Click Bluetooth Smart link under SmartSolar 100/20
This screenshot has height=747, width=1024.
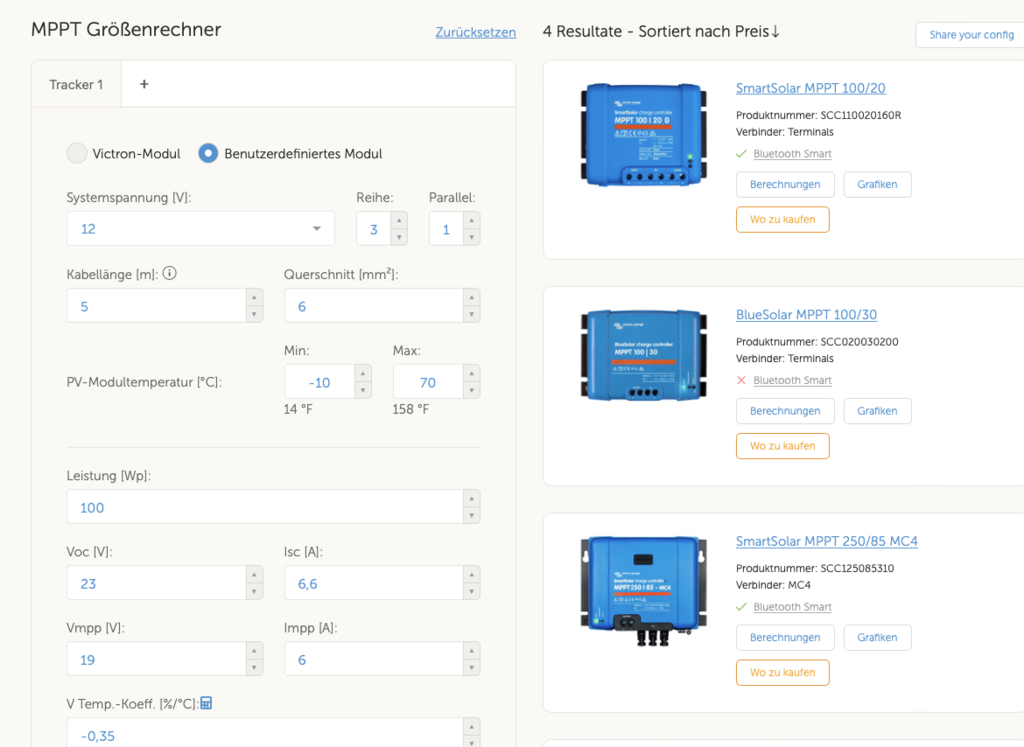[x=792, y=153]
